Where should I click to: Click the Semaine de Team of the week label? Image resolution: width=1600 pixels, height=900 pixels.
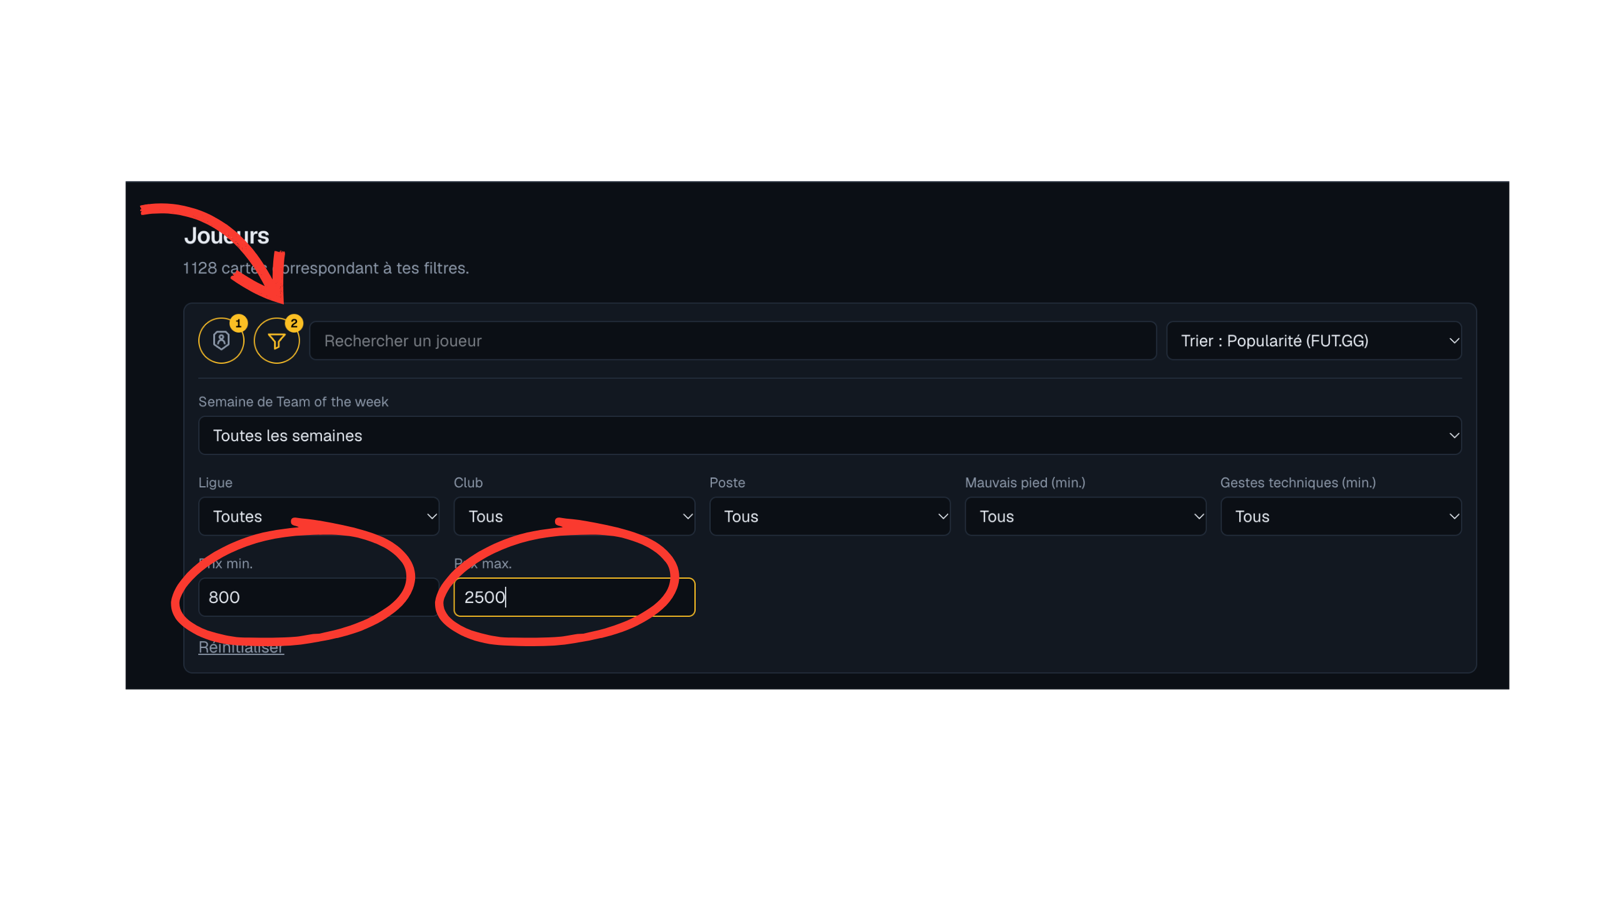click(x=293, y=402)
